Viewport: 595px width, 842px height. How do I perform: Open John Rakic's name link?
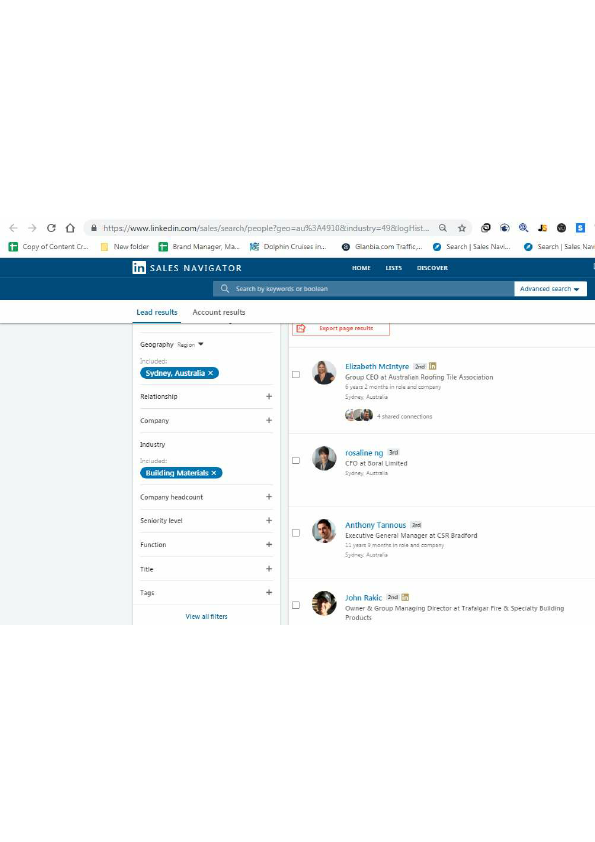(x=364, y=598)
